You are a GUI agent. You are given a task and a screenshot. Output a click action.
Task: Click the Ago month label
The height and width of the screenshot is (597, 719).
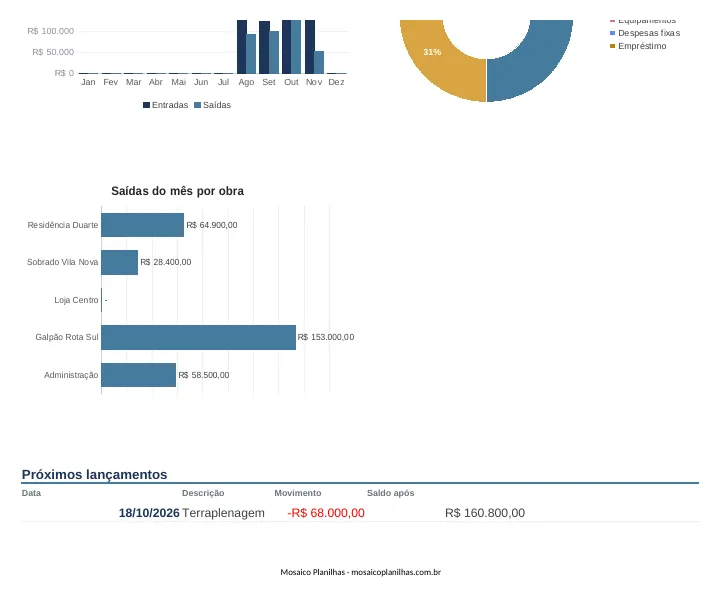(246, 82)
